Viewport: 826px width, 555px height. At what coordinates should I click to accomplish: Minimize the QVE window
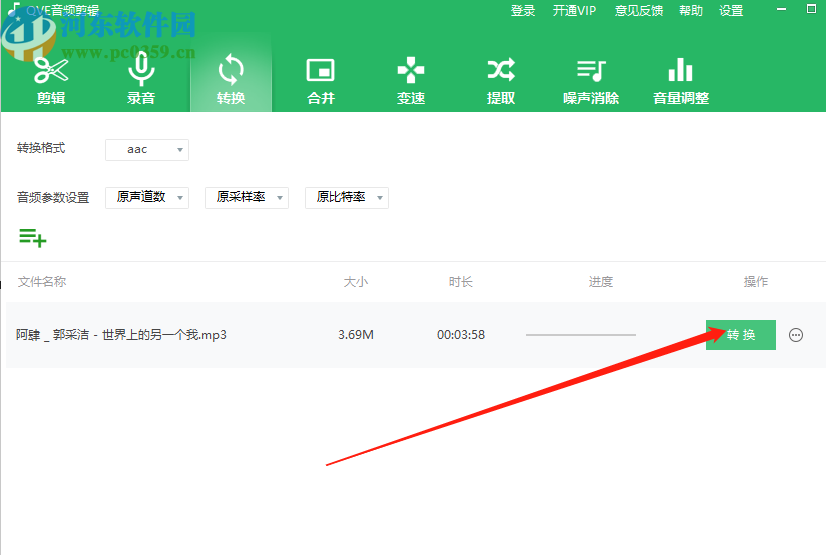(x=781, y=9)
